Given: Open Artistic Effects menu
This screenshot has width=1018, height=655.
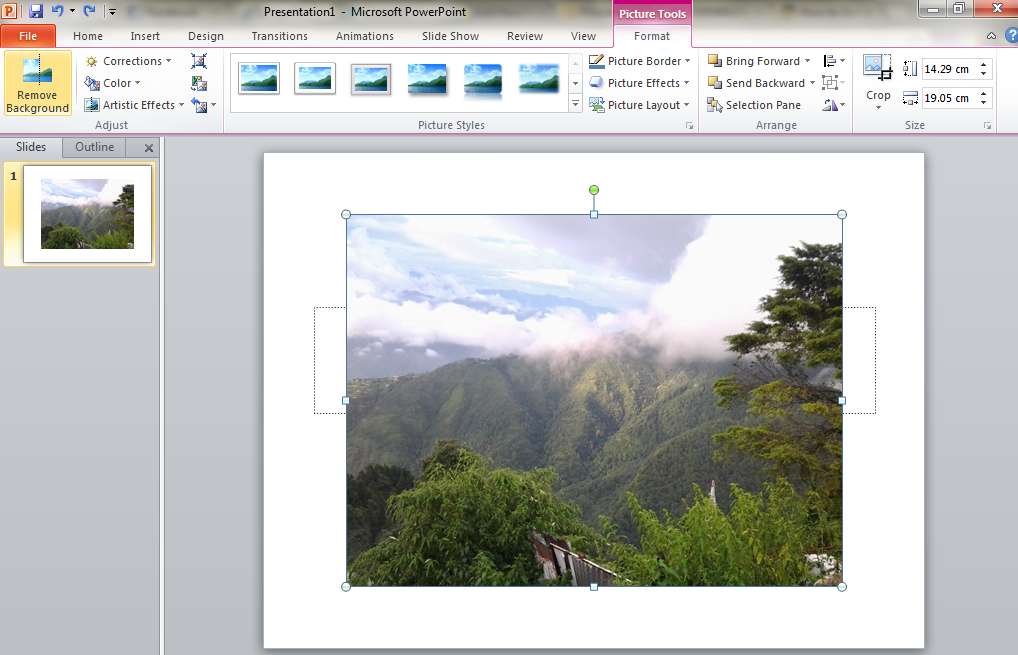Looking at the screenshot, I should point(134,105).
